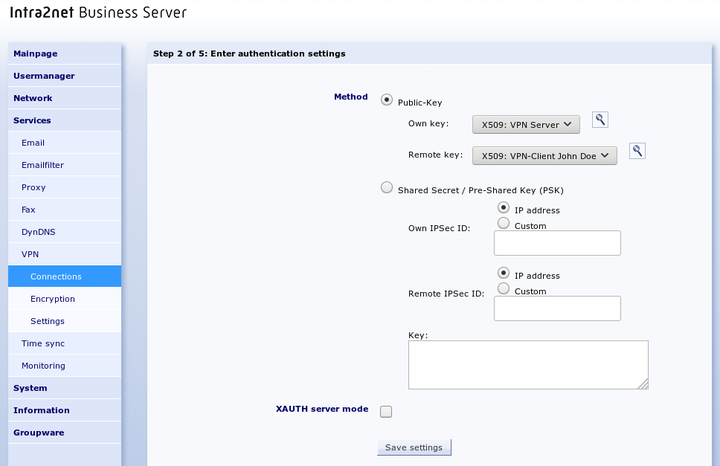Open the Services menu
Image resolution: width=720 pixels, height=466 pixels.
pos(65,120)
